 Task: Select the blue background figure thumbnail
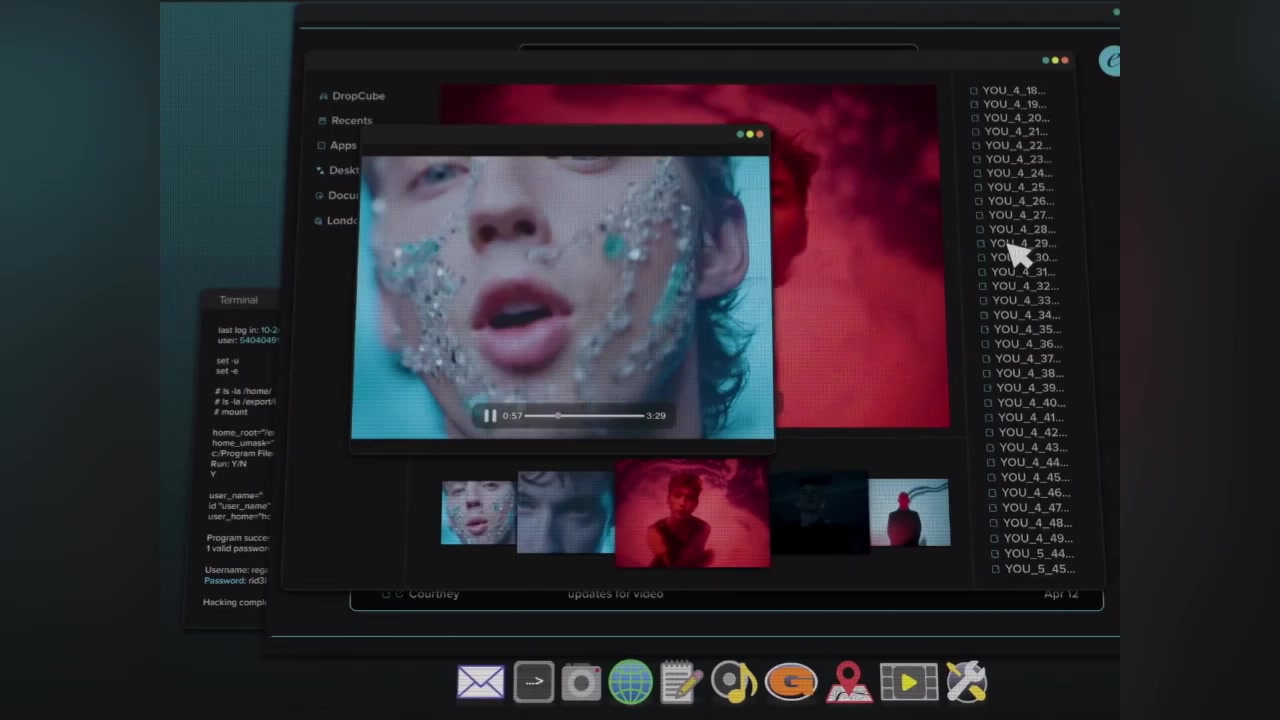coord(909,512)
